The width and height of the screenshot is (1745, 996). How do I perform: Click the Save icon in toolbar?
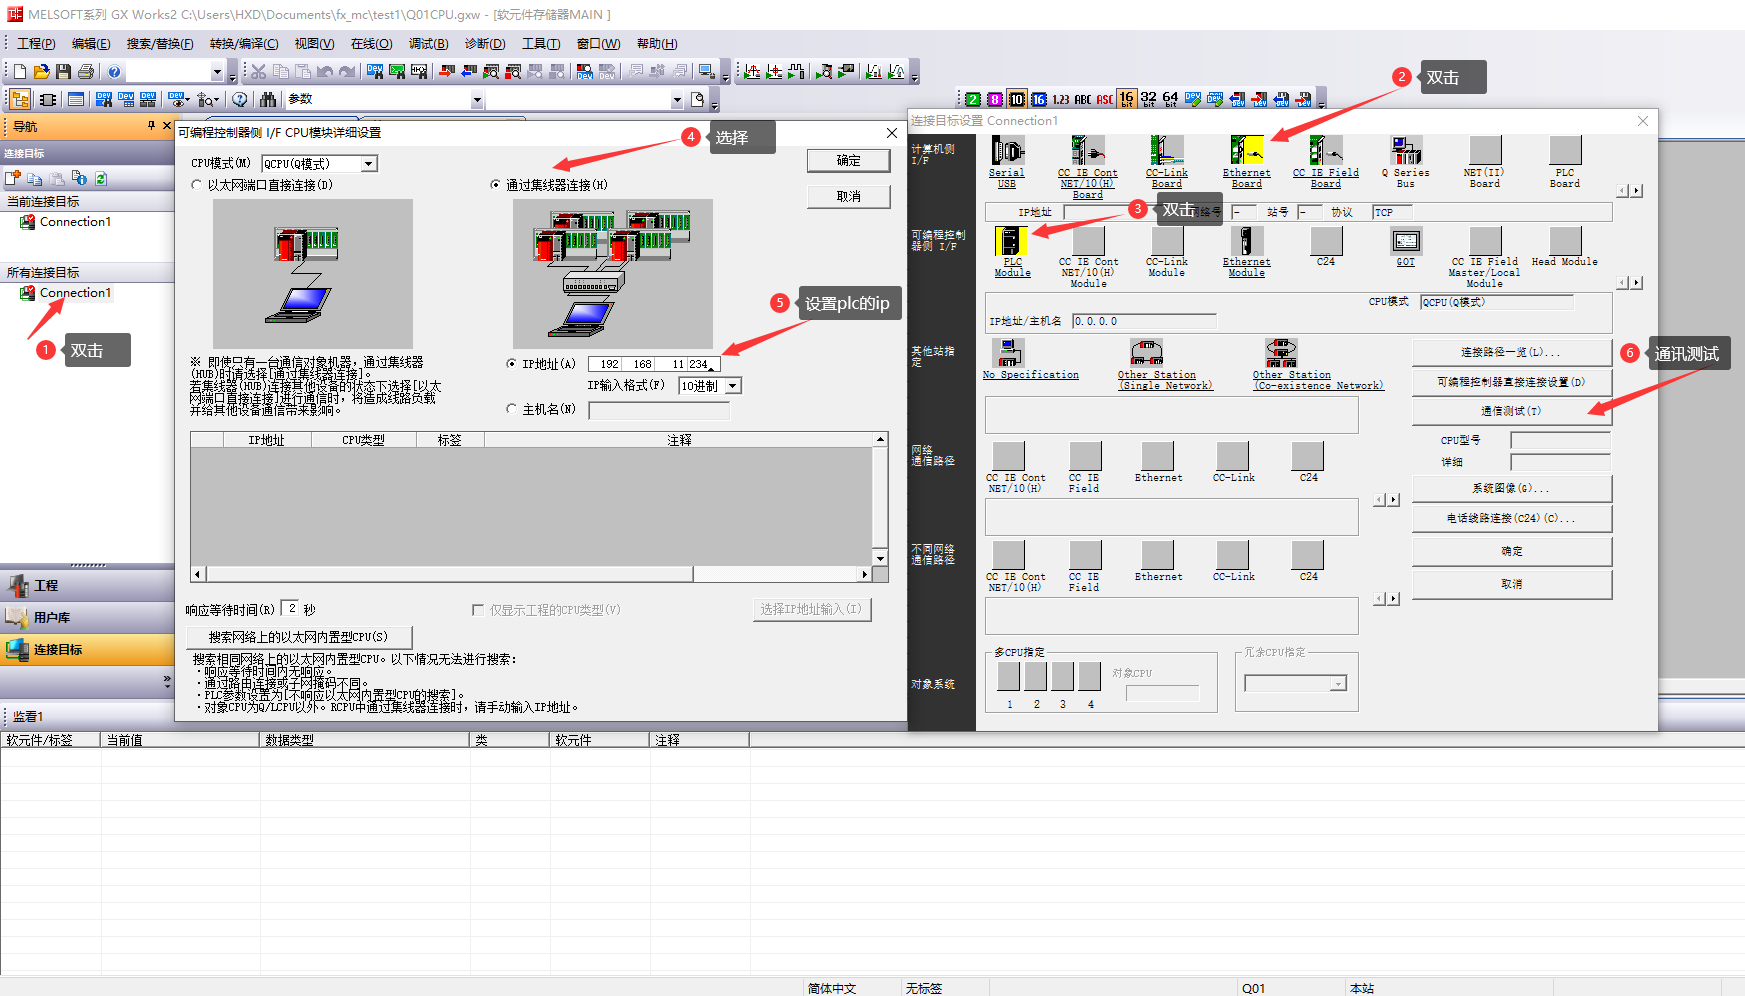pyautogui.click(x=64, y=72)
